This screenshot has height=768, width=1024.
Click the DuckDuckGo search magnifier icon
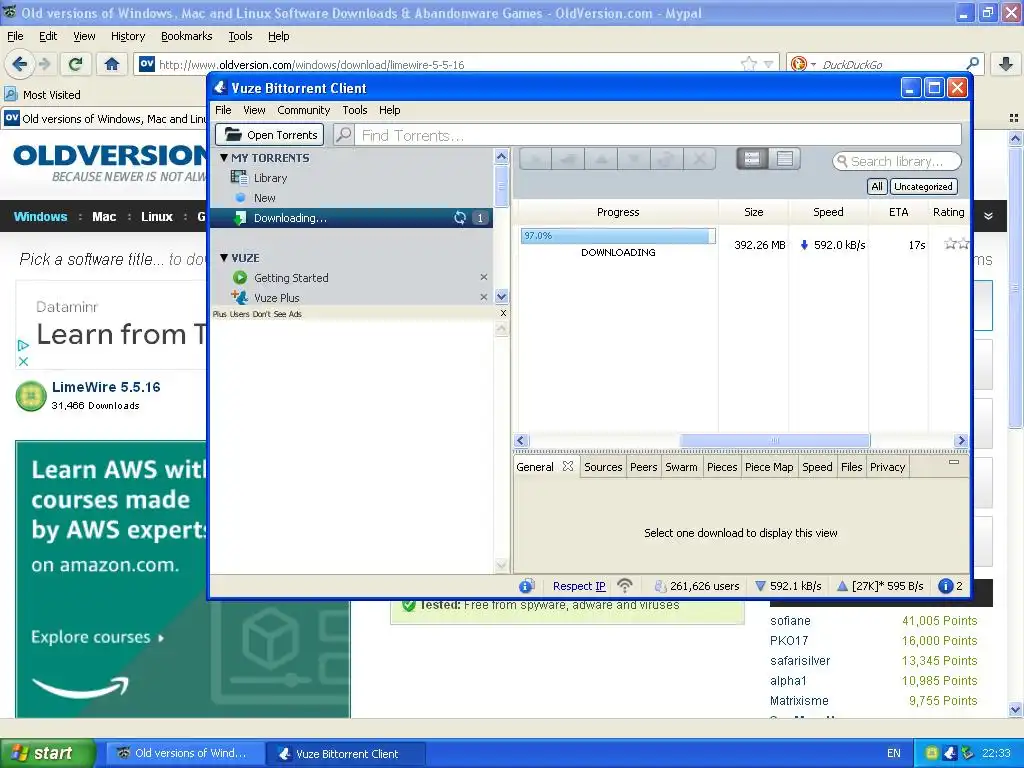tap(972, 64)
